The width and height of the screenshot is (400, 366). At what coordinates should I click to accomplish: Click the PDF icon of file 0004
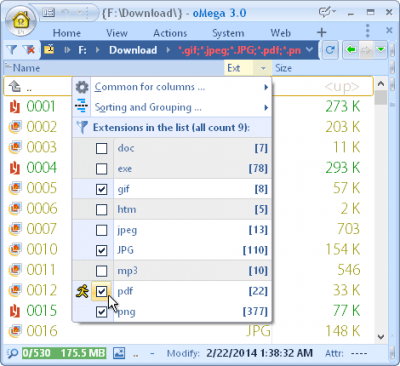tap(15, 168)
